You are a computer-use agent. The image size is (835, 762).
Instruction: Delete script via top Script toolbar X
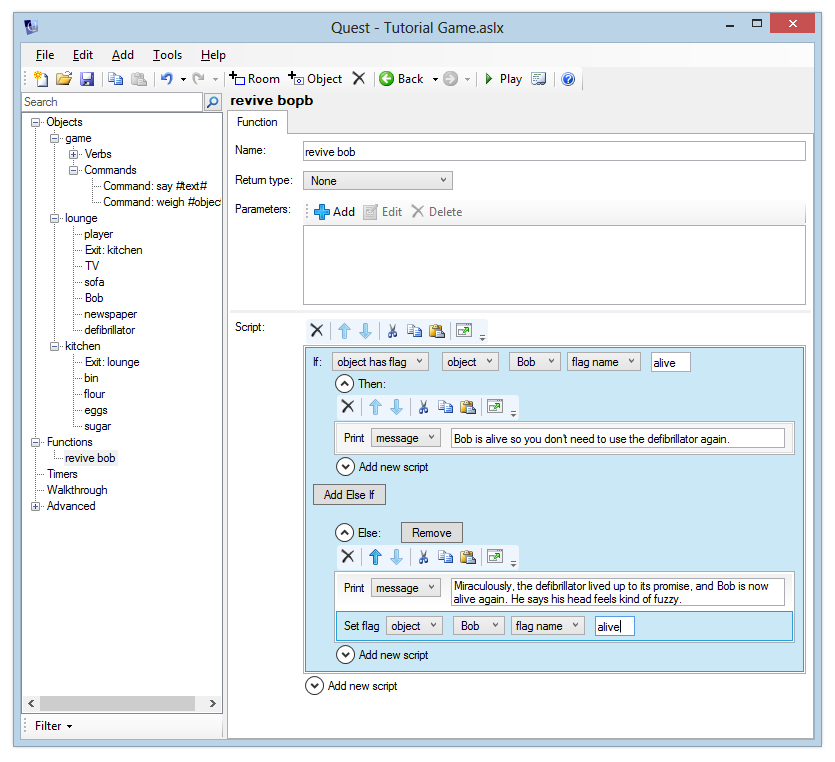pos(317,331)
